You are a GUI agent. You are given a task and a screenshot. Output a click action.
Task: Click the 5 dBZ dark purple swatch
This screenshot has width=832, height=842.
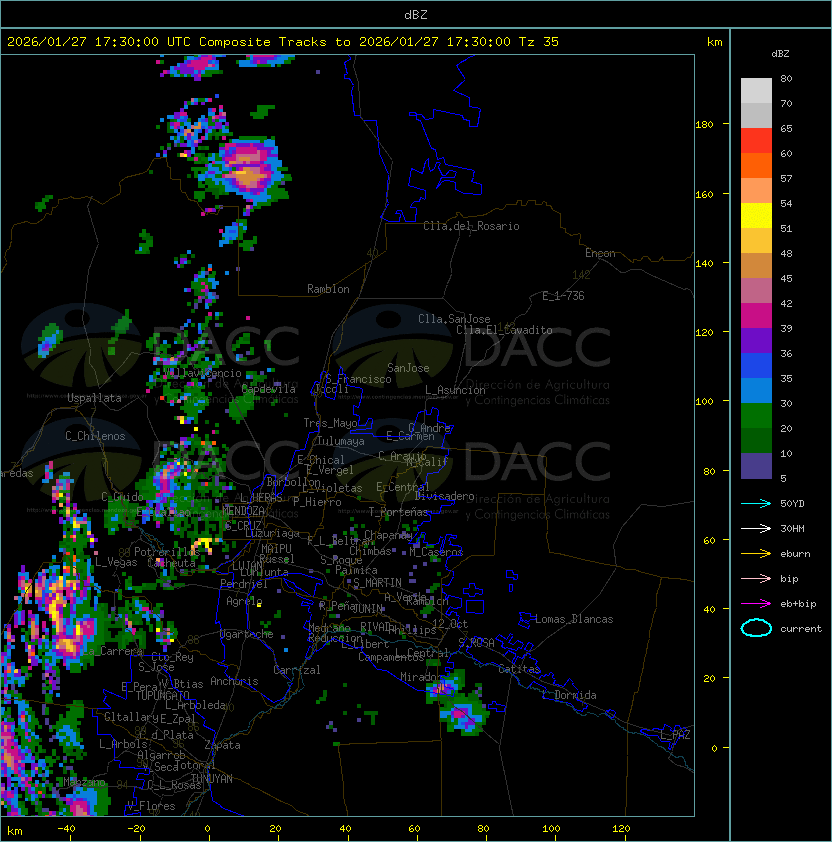756,466
